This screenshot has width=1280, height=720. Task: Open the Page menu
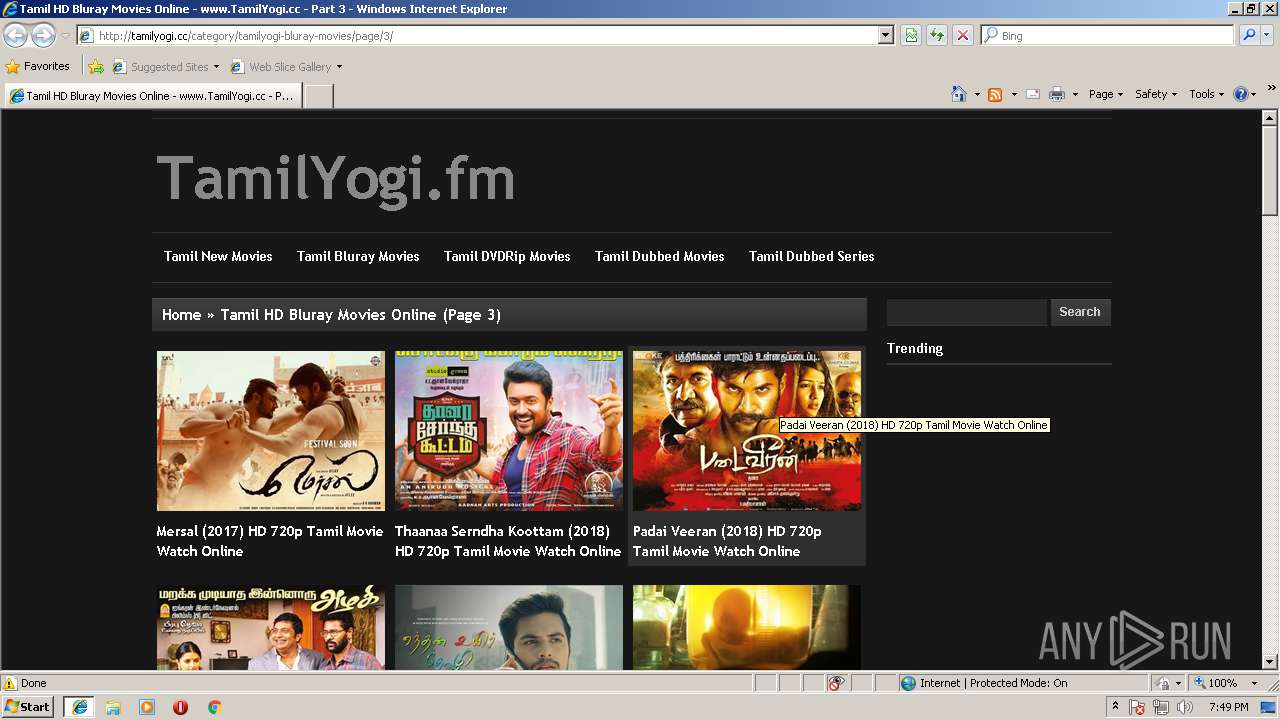click(1105, 94)
